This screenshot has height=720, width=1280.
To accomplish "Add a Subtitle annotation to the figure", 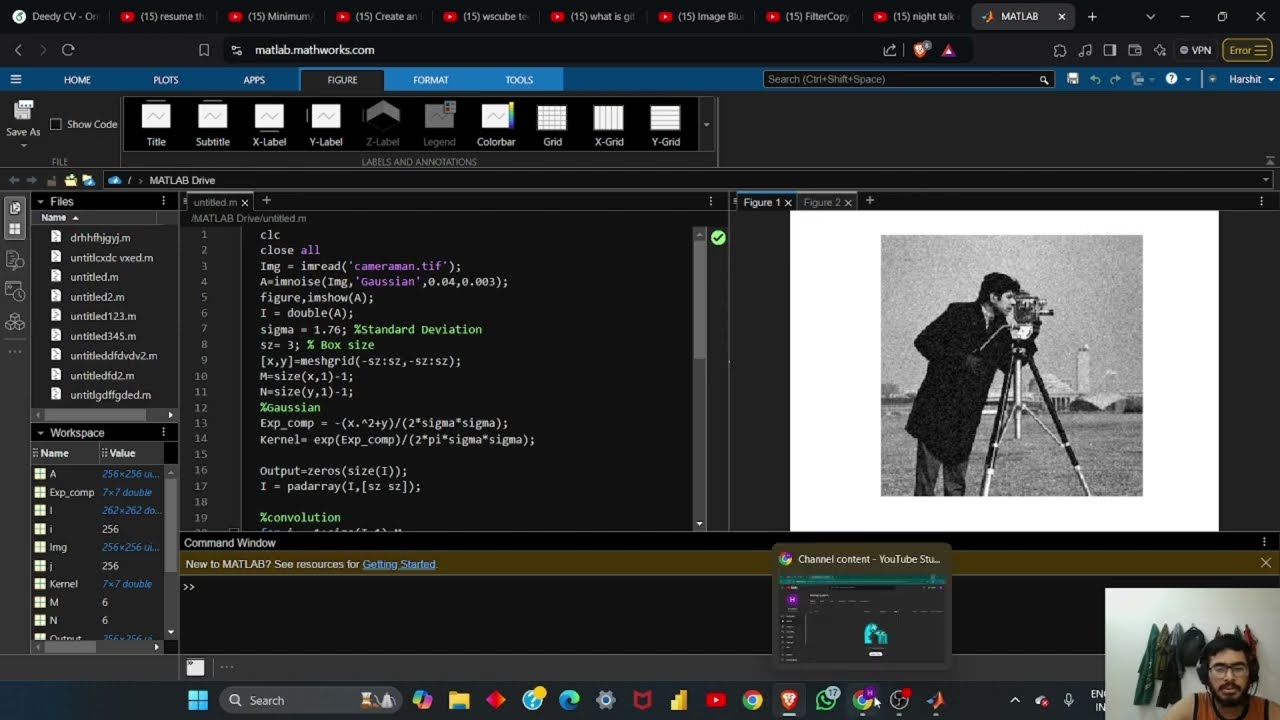I will coord(212,125).
